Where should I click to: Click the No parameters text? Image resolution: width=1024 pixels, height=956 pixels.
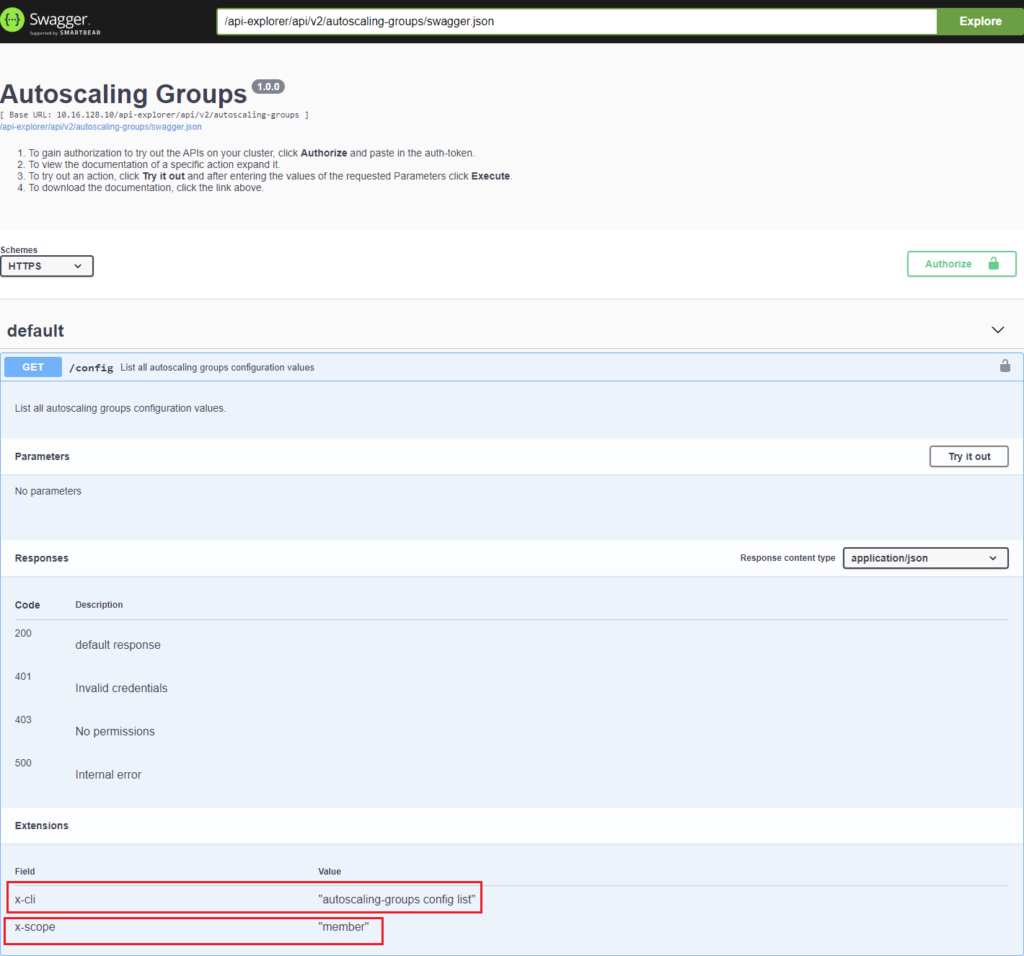48,491
